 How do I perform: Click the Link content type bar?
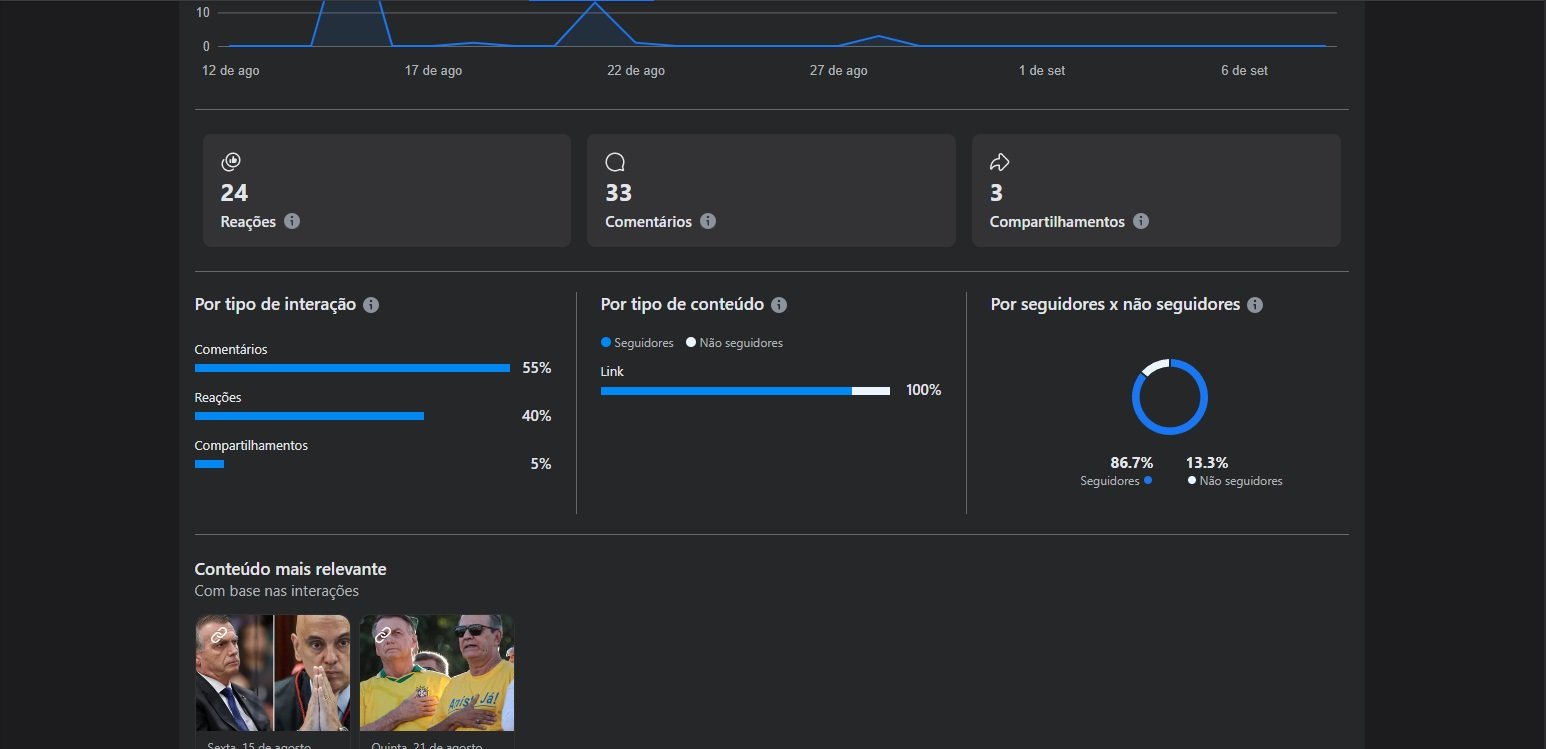click(x=745, y=391)
